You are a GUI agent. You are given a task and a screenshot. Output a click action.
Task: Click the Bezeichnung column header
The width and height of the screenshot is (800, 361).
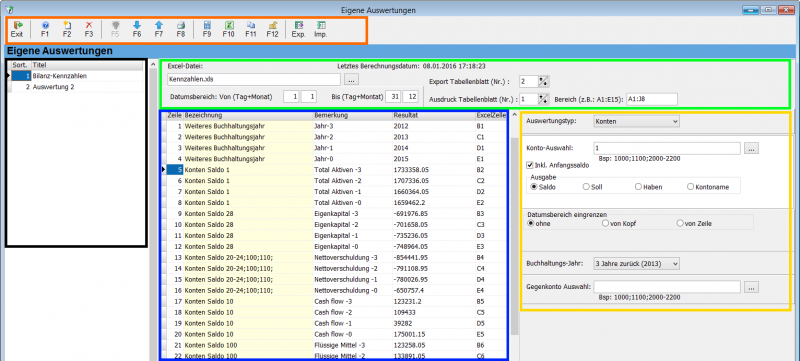[248, 116]
